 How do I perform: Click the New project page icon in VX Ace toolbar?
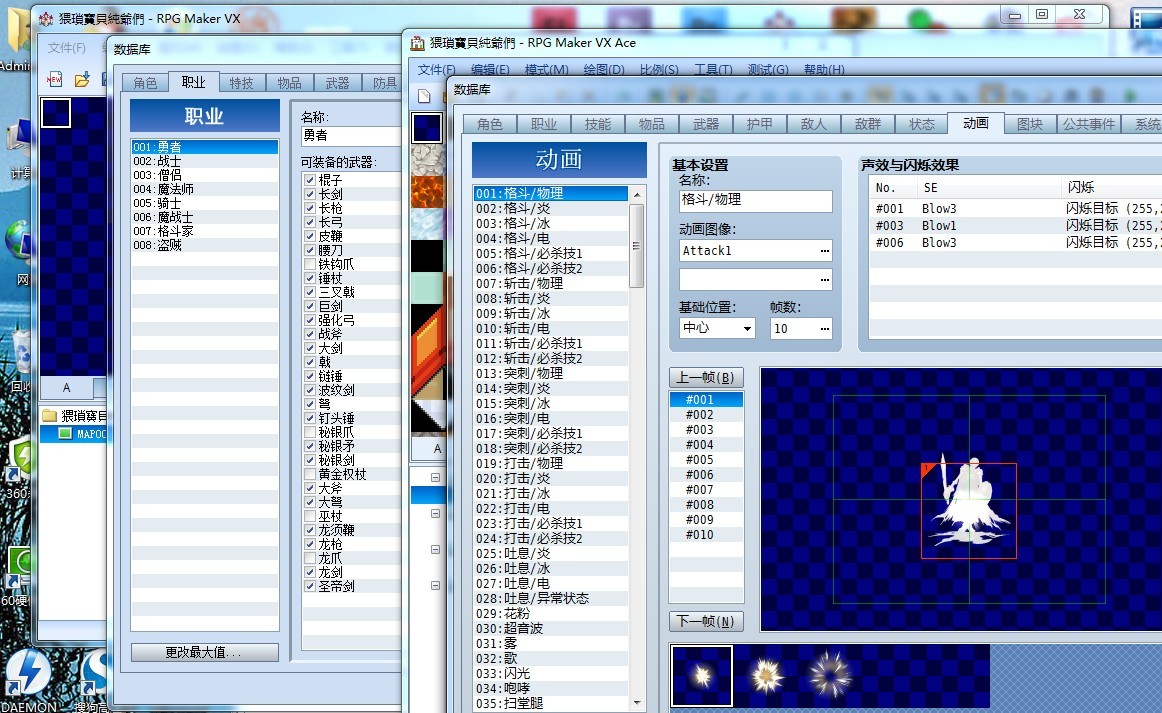tap(424, 96)
